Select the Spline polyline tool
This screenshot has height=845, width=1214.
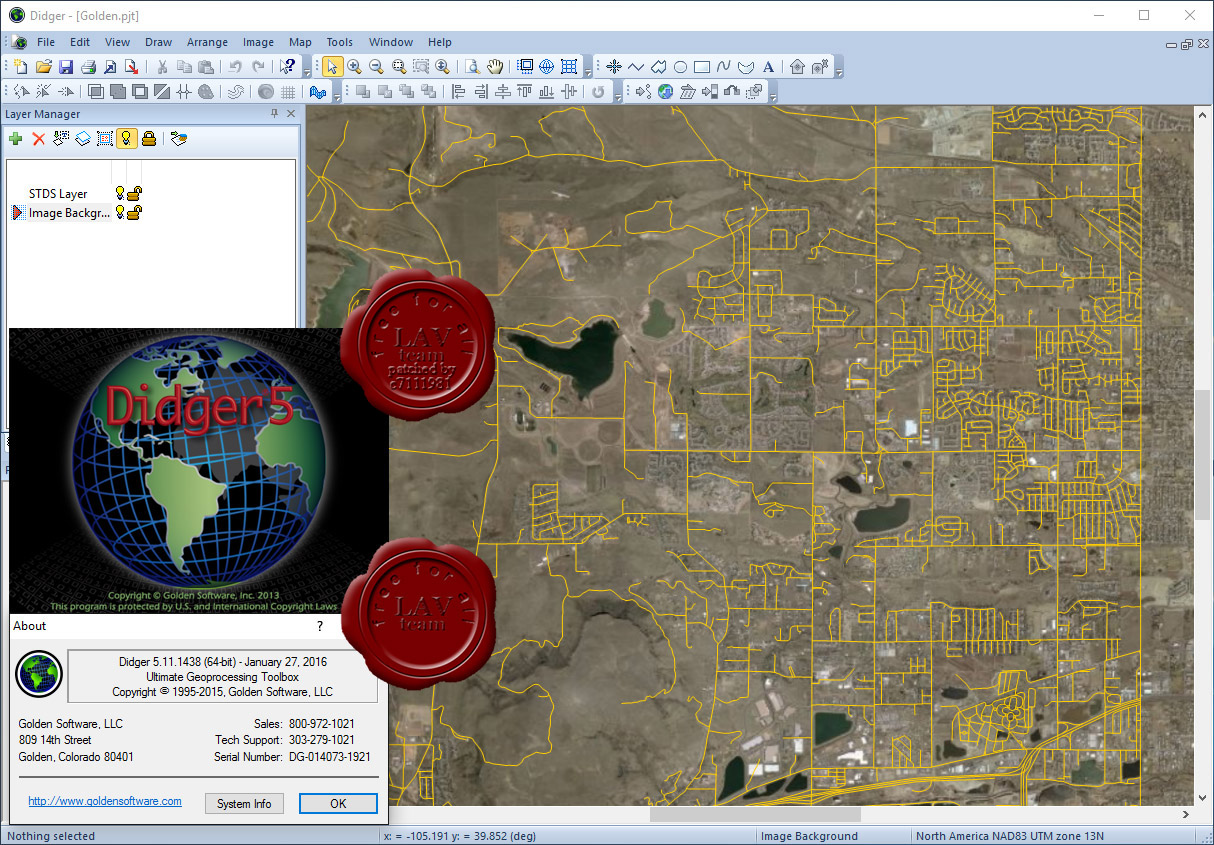tap(724, 67)
